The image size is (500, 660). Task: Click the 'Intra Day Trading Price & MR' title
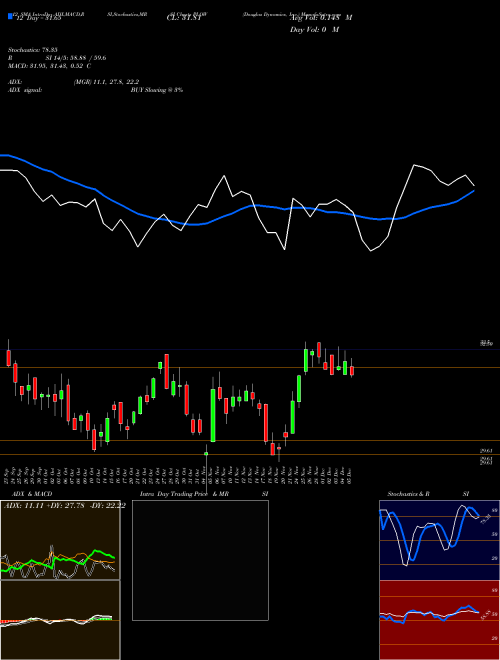(x=184, y=494)
